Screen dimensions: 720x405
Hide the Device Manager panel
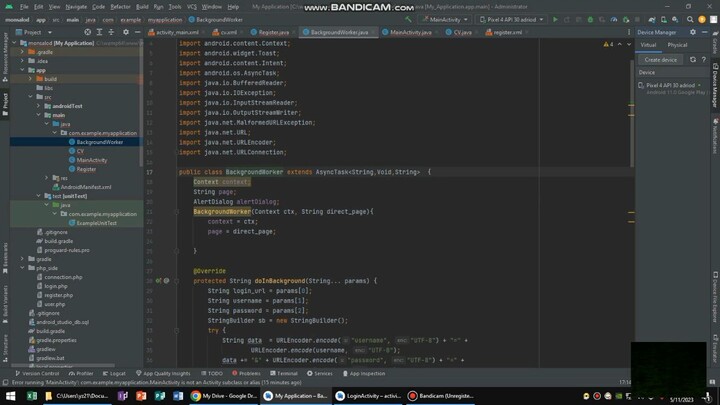point(704,32)
